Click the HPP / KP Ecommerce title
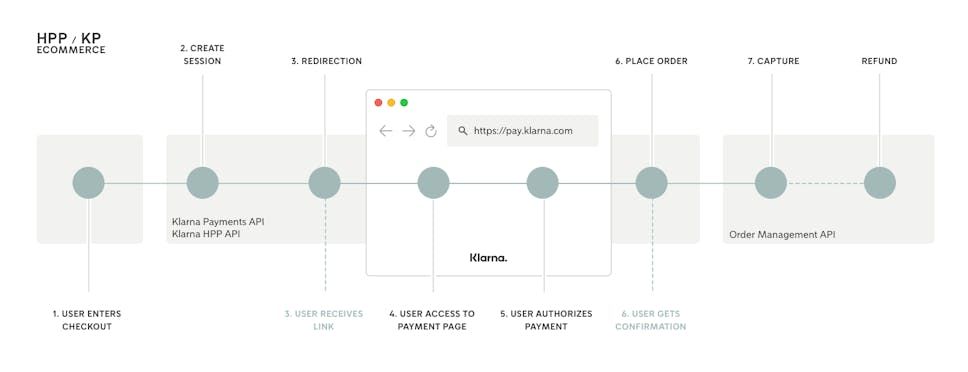This screenshot has height=372, width=968. (x=71, y=44)
